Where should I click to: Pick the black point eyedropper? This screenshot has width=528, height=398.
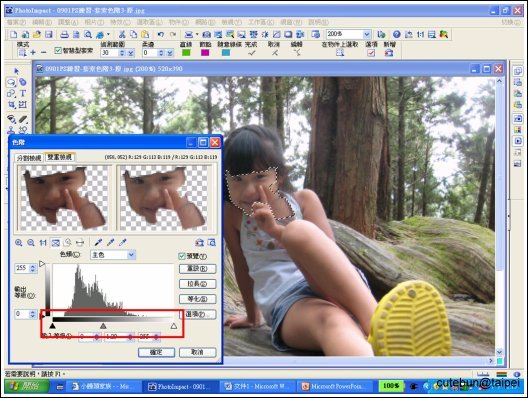pos(98,242)
